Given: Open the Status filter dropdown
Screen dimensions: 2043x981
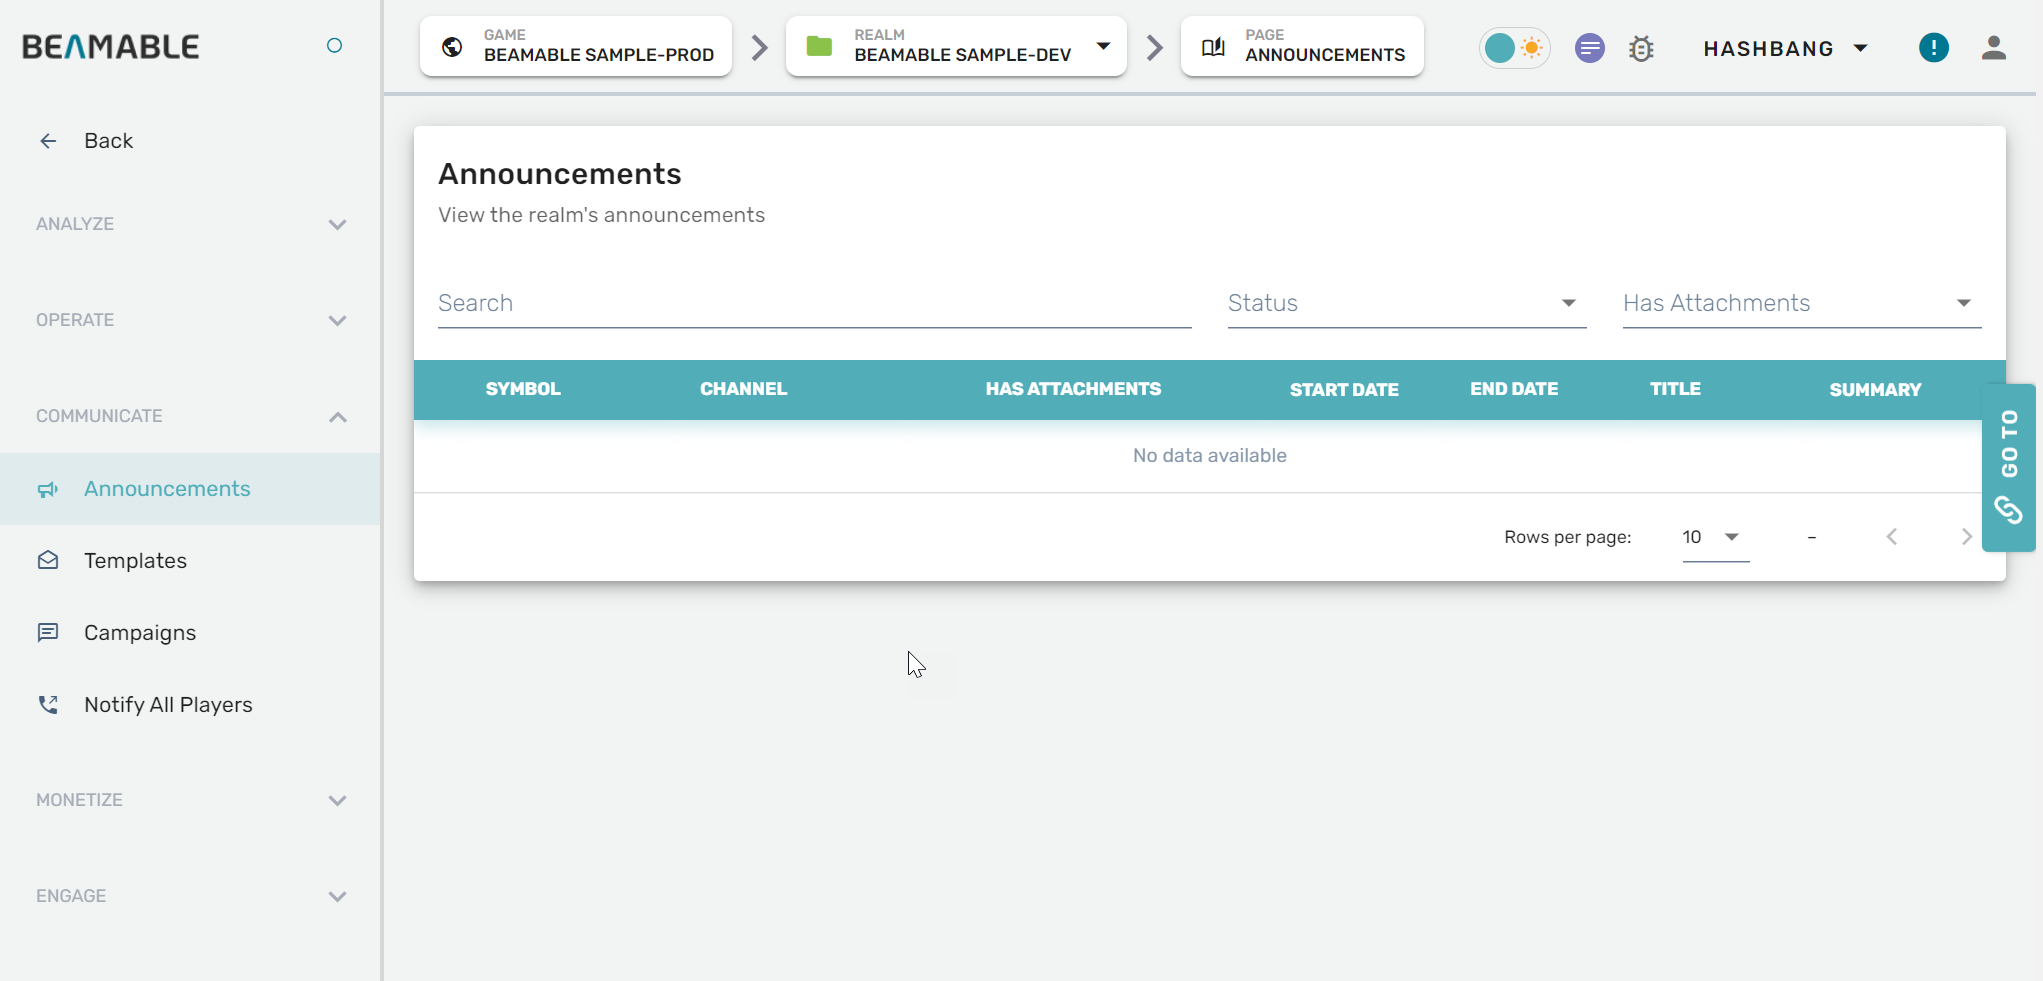Looking at the screenshot, I should pyautogui.click(x=1406, y=303).
